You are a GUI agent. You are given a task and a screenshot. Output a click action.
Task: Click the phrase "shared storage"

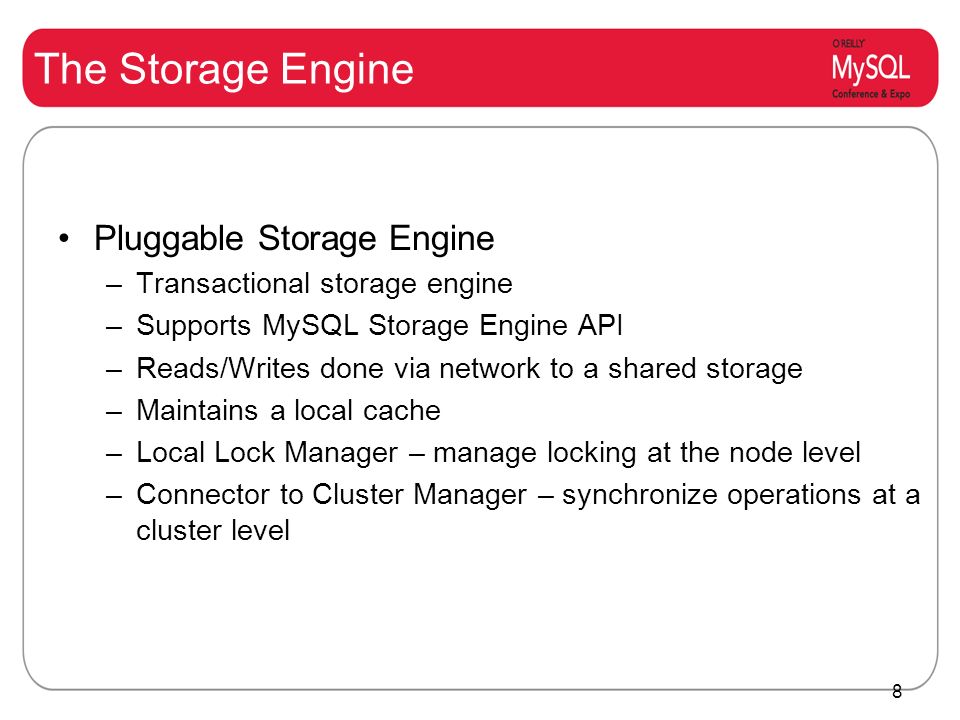[x=705, y=368]
